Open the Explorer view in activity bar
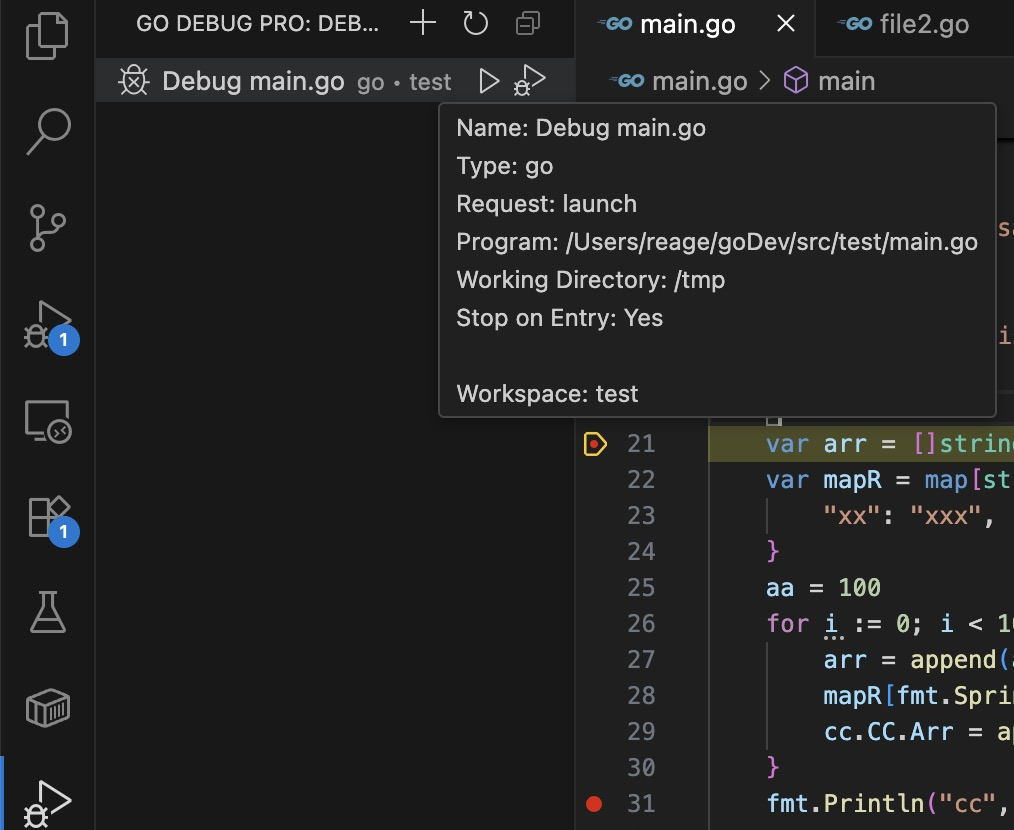1014x830 pixels. tap(47, 36)
